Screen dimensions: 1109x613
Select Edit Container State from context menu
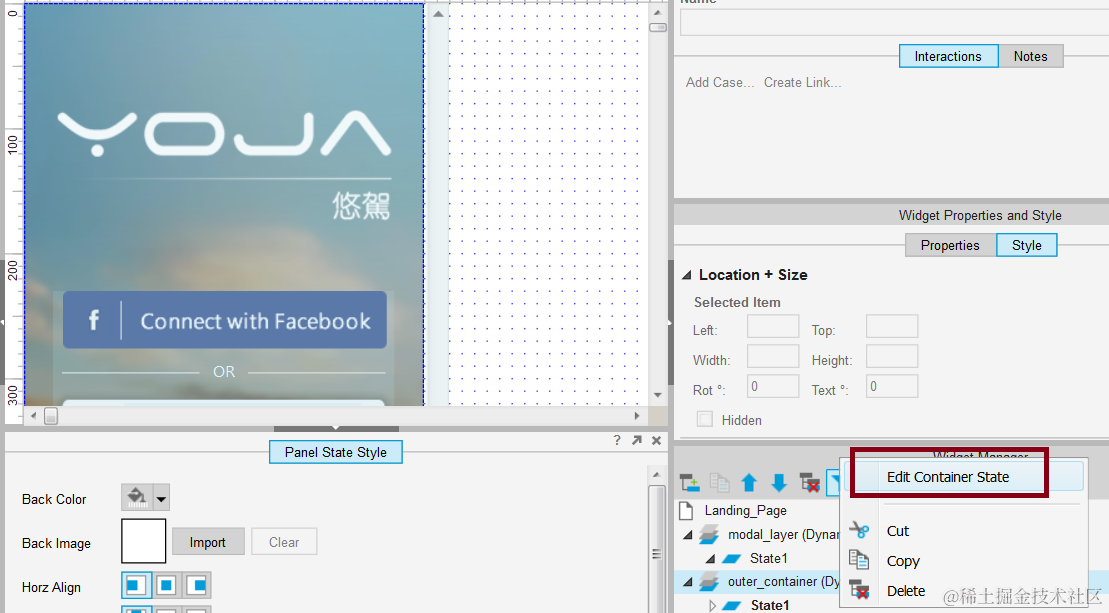[948, 477]
